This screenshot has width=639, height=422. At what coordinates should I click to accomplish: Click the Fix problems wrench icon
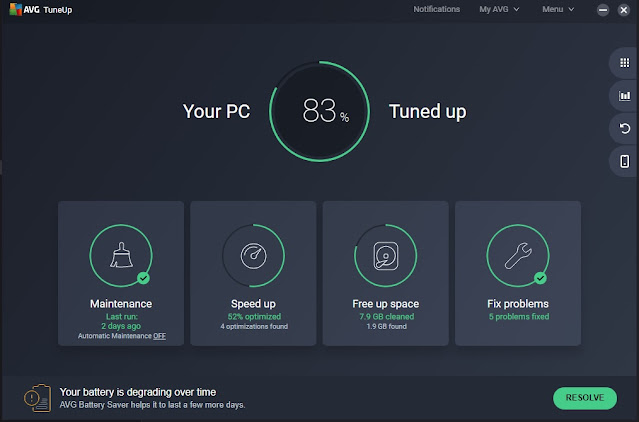[x=518, y=256]
